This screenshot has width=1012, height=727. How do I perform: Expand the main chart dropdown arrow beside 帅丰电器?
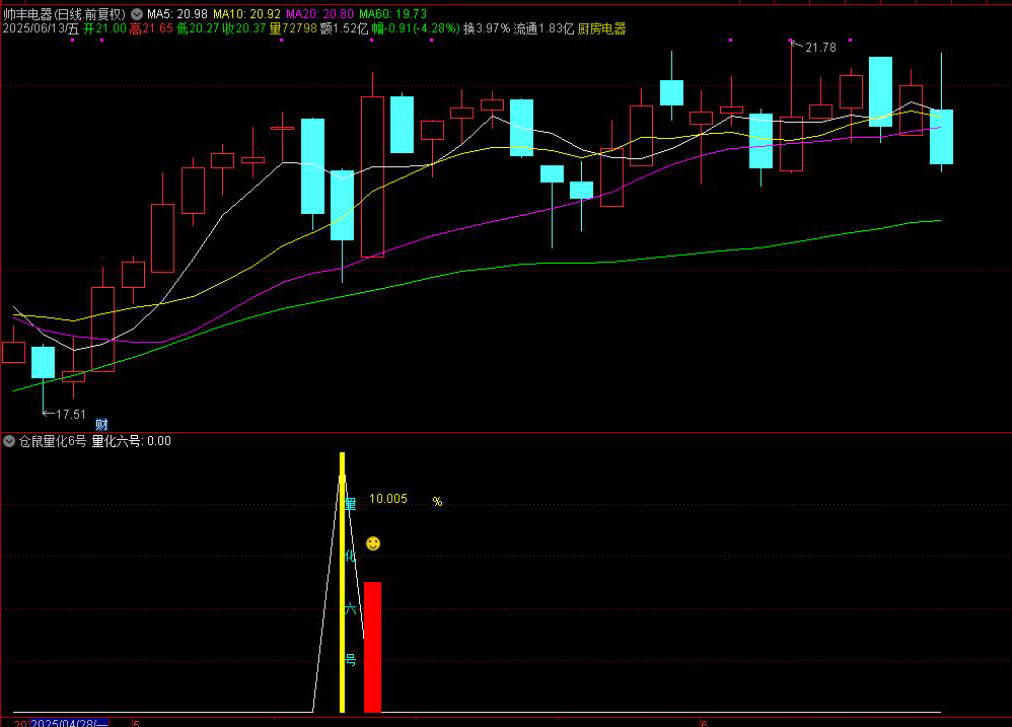coord(136,14)
